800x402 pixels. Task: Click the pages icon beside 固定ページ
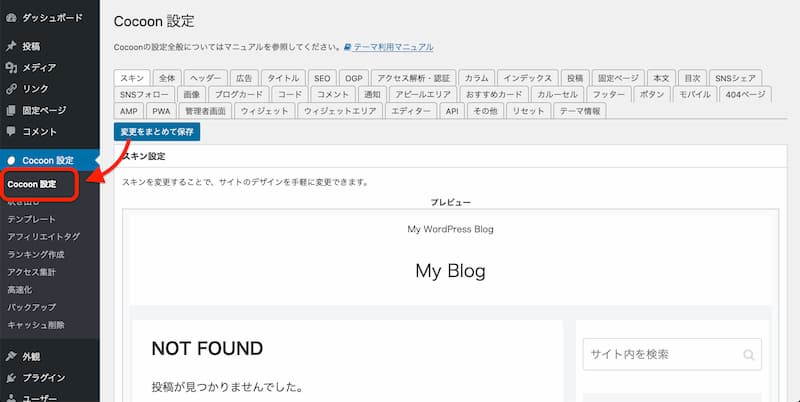[11, 110]
